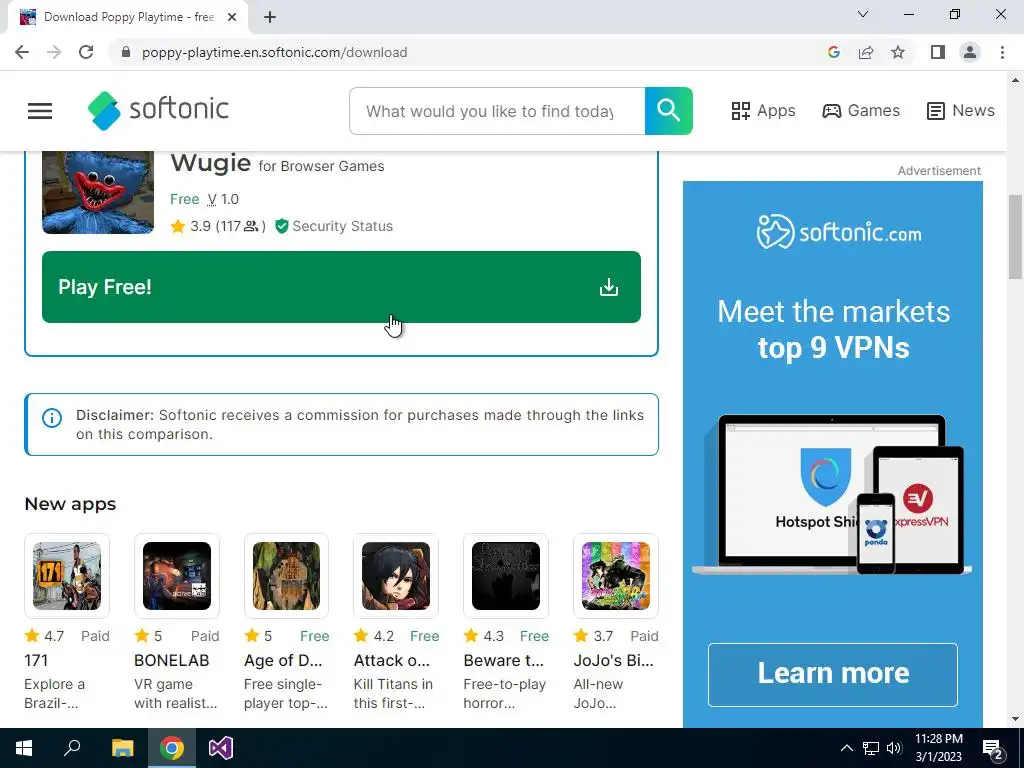Bookmark this page with star icon
This screenshot has height=768, width=1024.
pyautogui.click(x=898, y=52)
